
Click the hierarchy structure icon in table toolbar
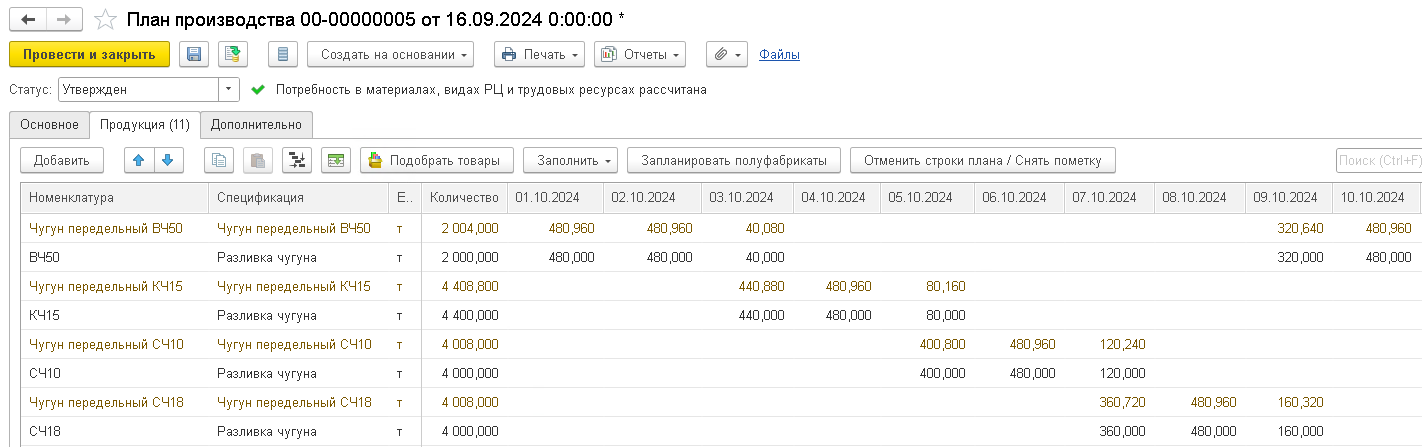(x=296, y=160)
